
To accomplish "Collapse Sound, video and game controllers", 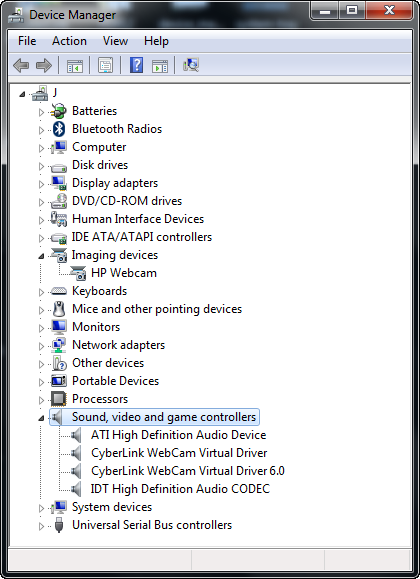I will pyautogui.click(x=41, y=418).
